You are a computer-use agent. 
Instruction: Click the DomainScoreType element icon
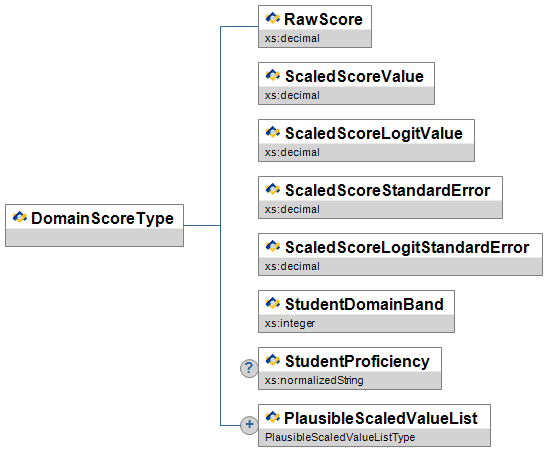[20, 217]
